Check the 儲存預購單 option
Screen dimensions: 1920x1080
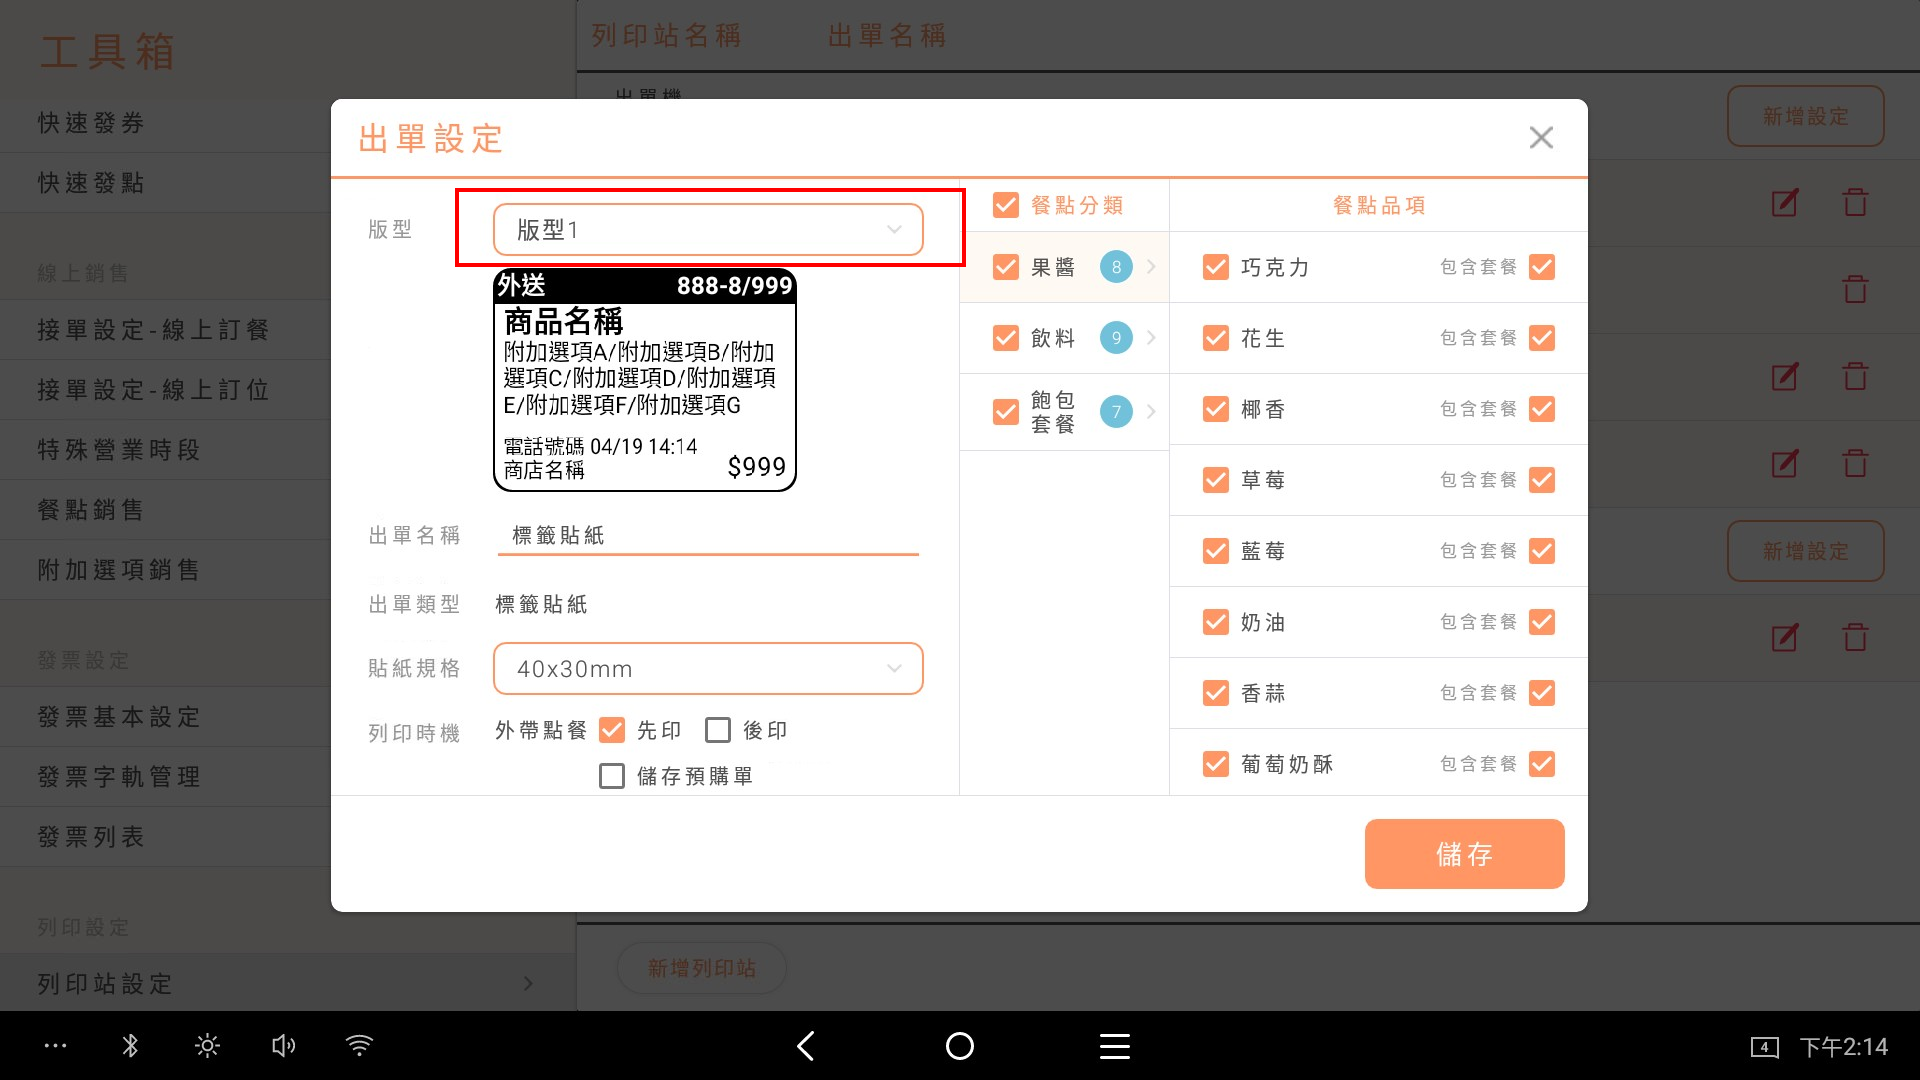(611, 776)
